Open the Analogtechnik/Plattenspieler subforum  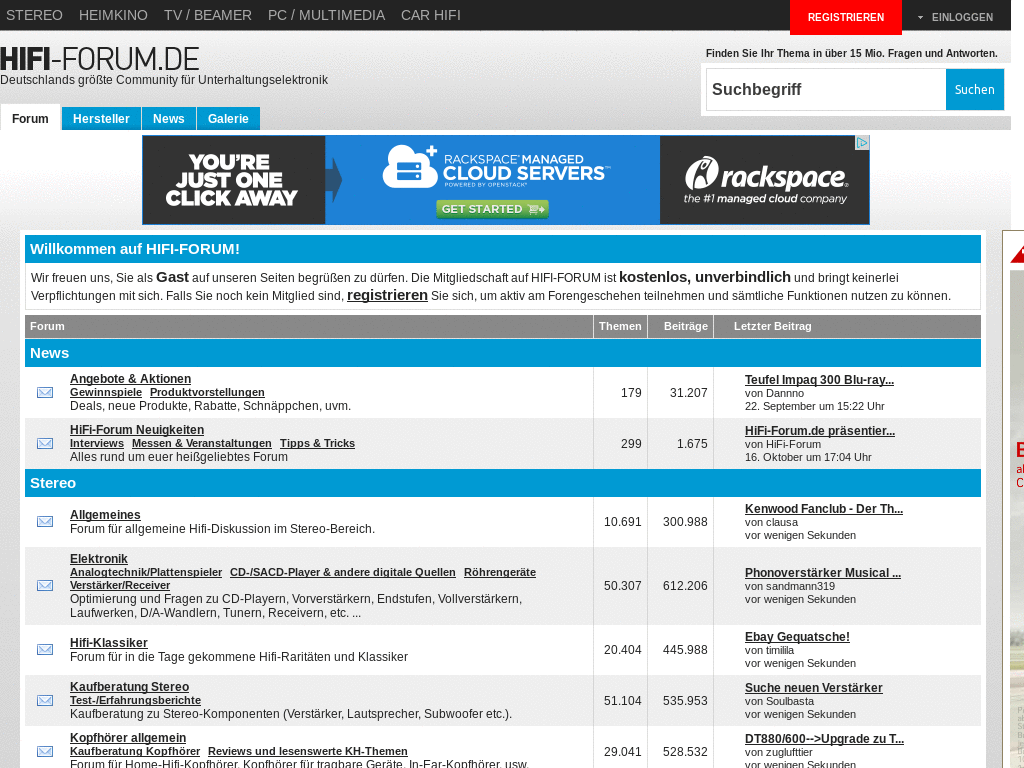145,572
